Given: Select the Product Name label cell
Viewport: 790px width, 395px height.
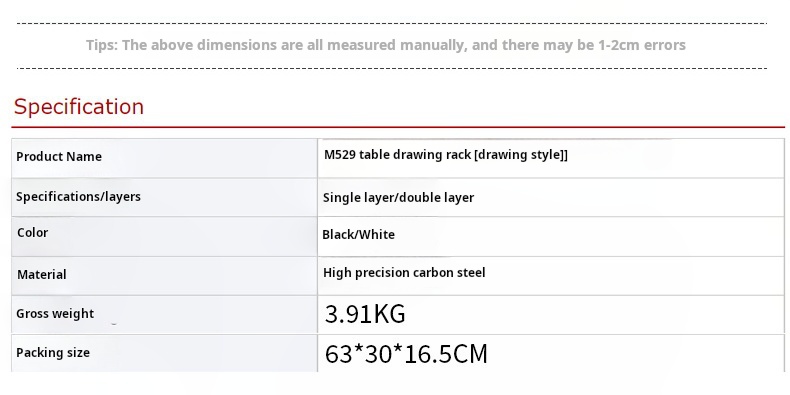Looking at the screenshot, I should coord(164,158).
